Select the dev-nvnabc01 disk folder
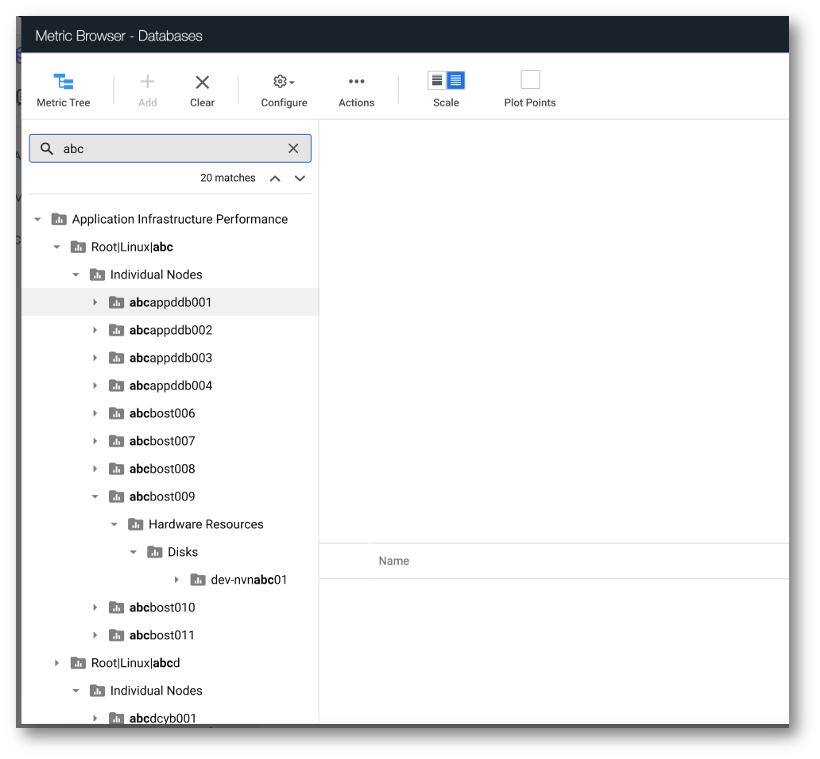This screenshot has width=820, height=759. (249, 580)
